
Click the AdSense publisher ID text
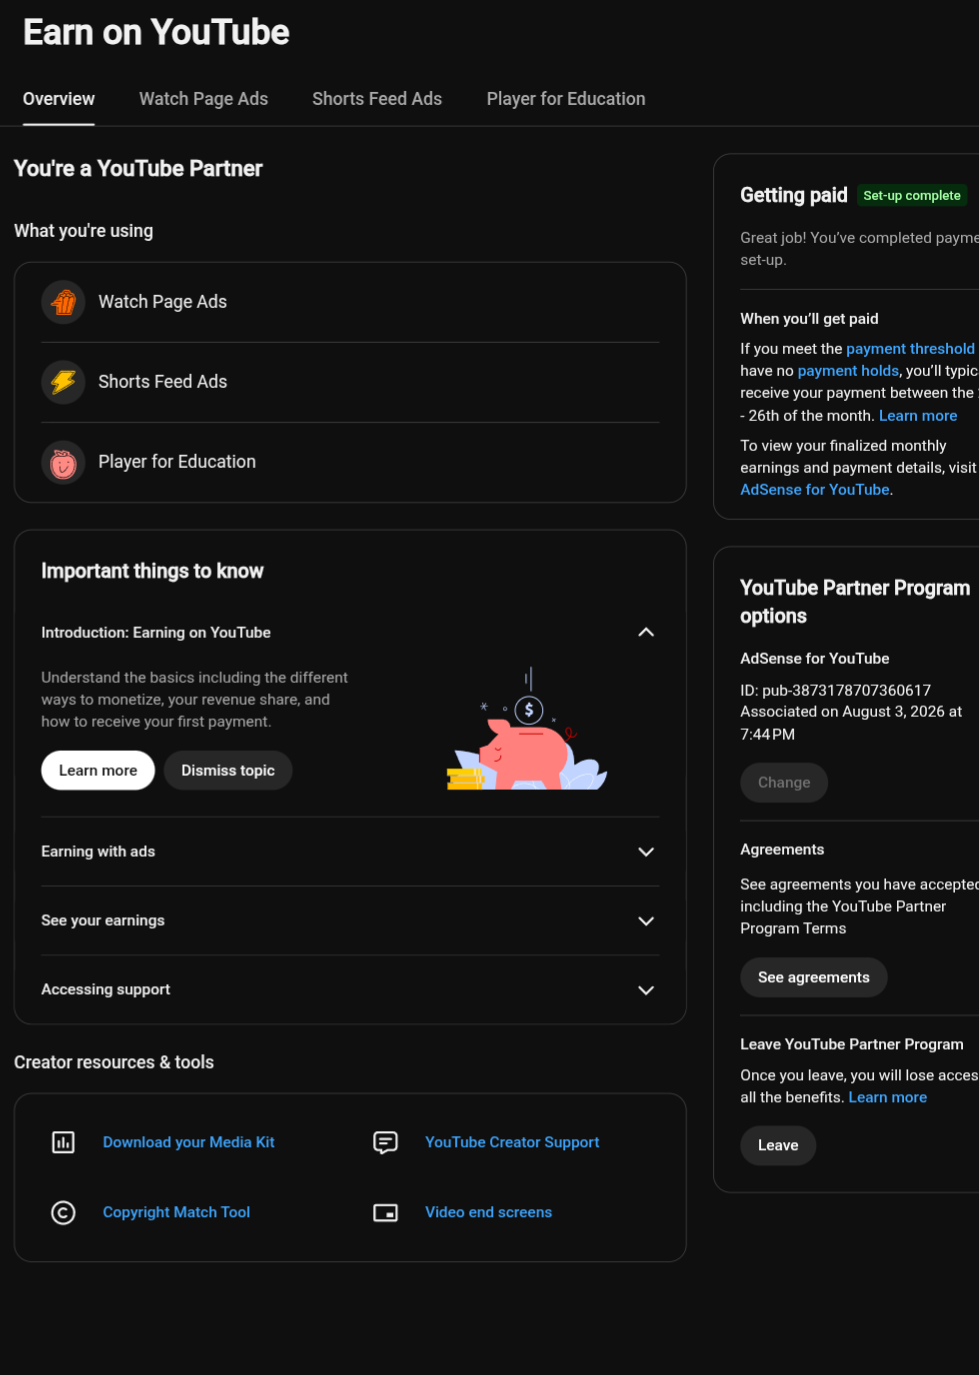point(835,691)
